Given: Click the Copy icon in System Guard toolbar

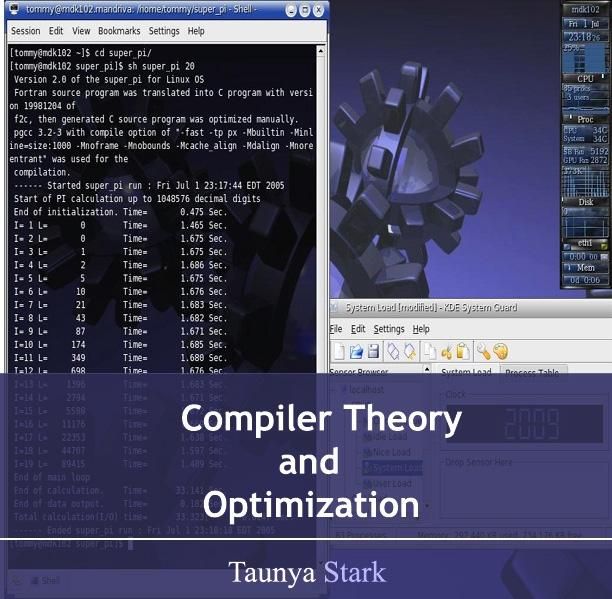Looking at the screenshot, I should [x=430, y=351].
